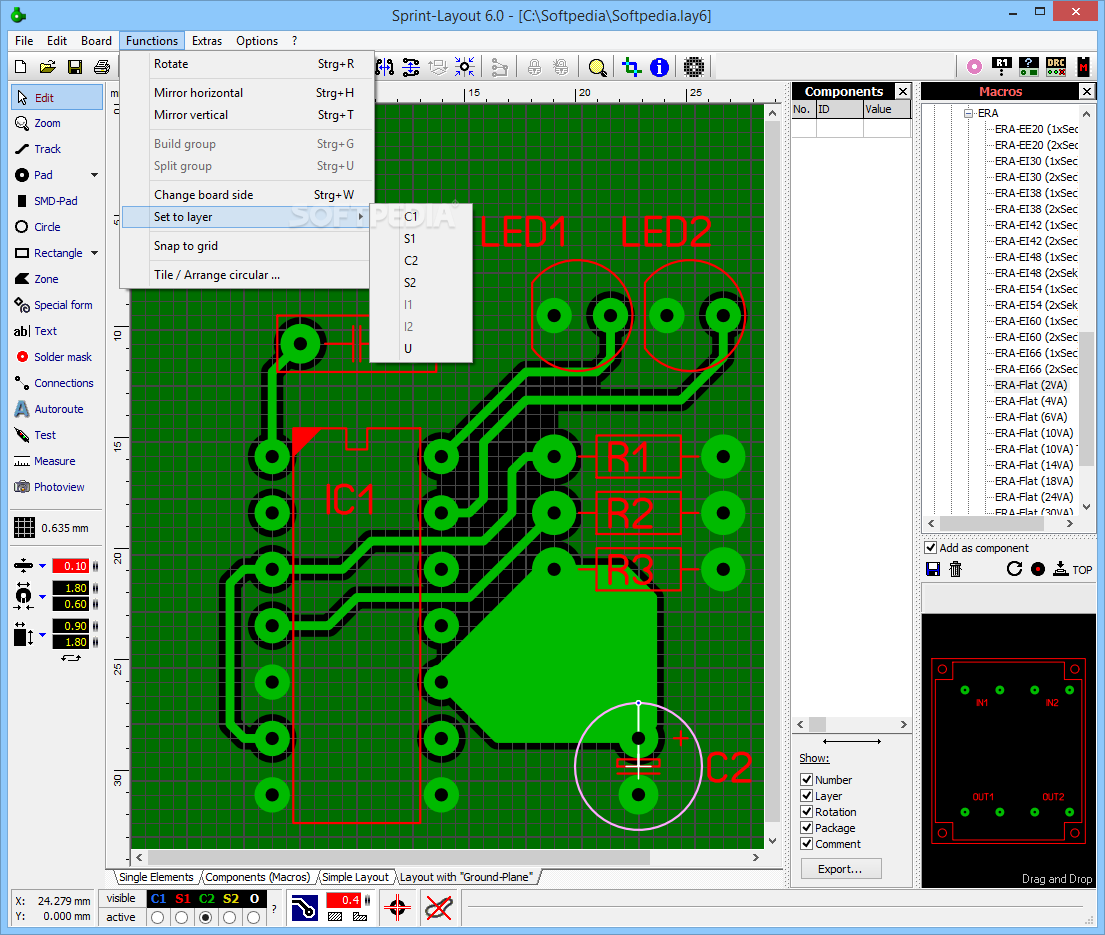Image resolution: width=1105 pixels, height=935 pixels.
Task: Click the snap-to-grid starburst toolbar icon
Action: 464,67
